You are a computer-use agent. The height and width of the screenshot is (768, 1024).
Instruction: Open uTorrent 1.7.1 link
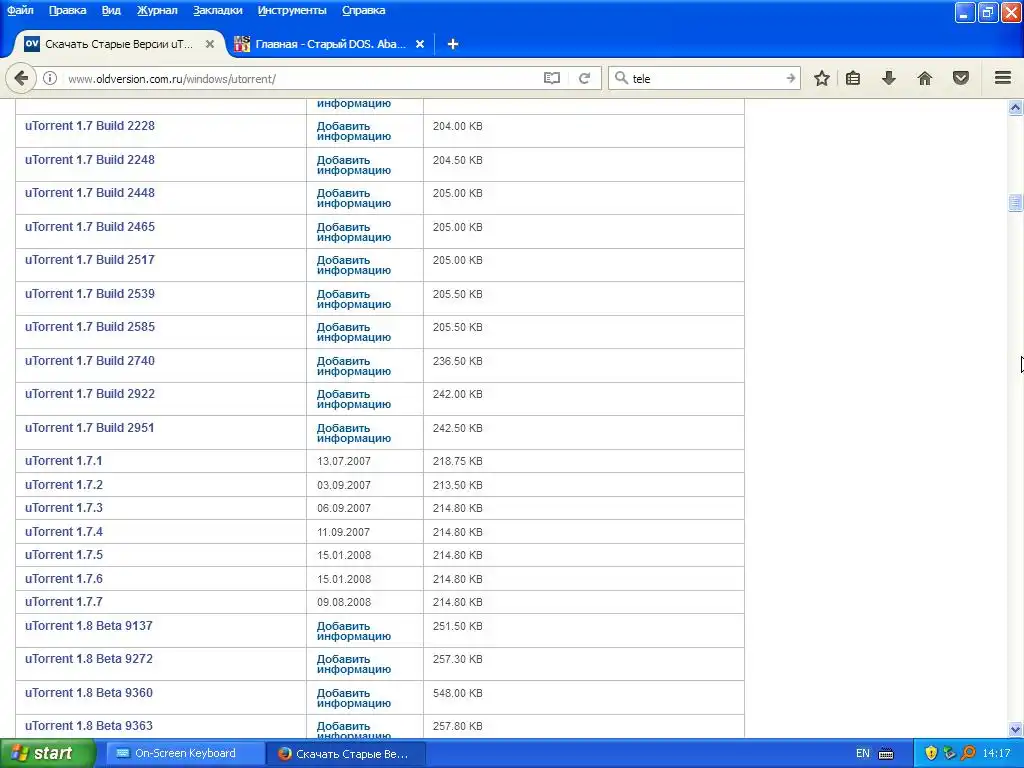(x=63, y=461)
